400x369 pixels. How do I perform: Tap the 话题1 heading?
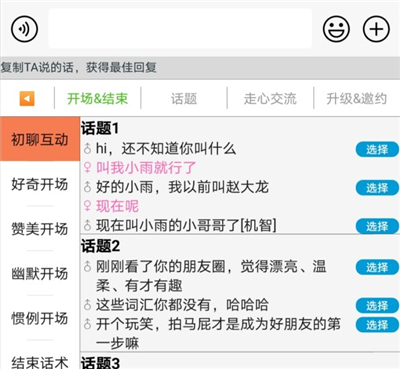pyautogui.click(x=100, y=128)
